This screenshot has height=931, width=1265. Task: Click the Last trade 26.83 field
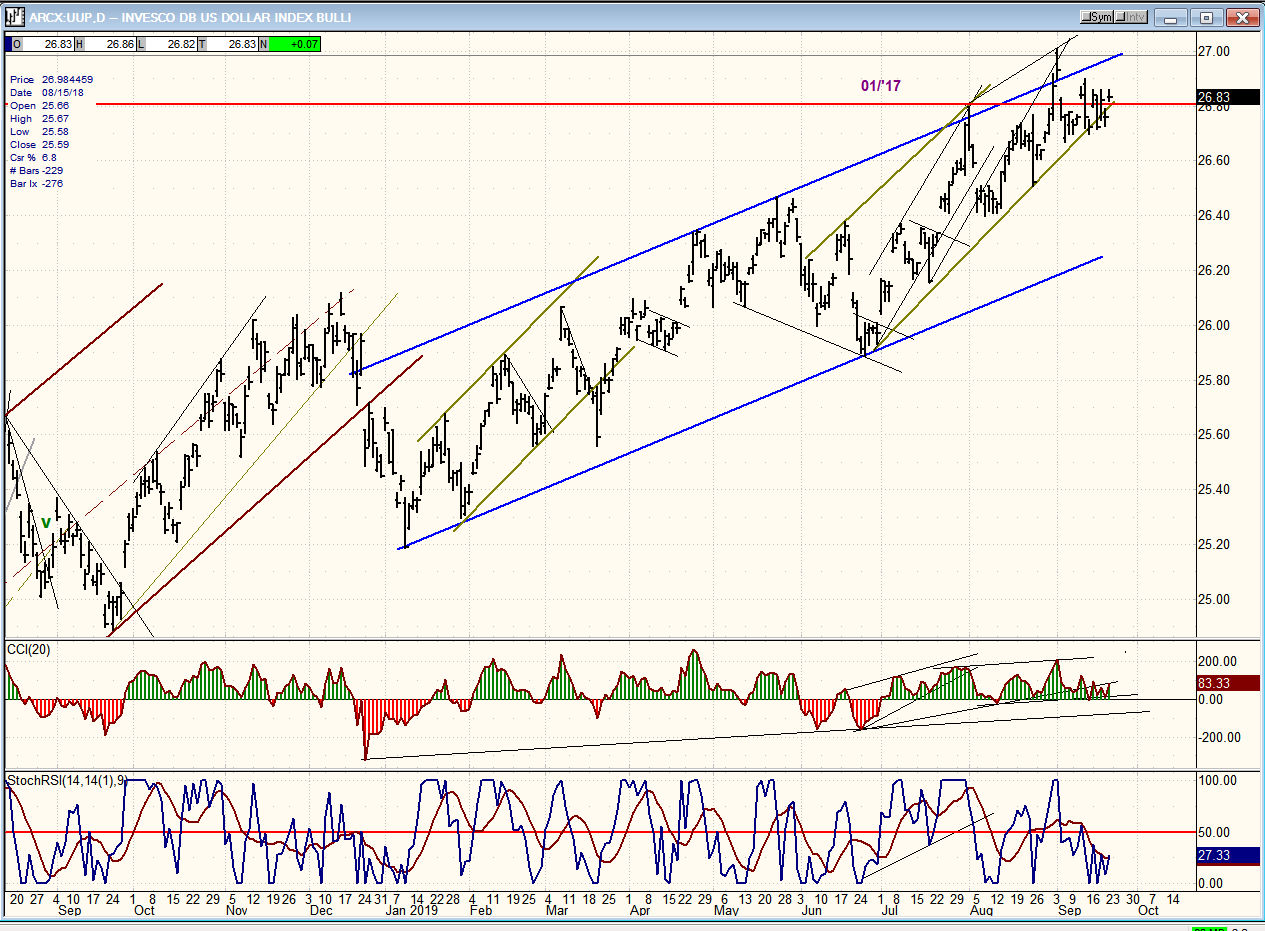[x=235, y=44]
